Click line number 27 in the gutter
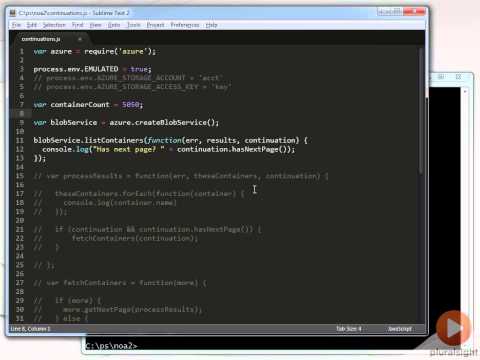This screenshot has width=480, height=360. [x=20, y=283]
